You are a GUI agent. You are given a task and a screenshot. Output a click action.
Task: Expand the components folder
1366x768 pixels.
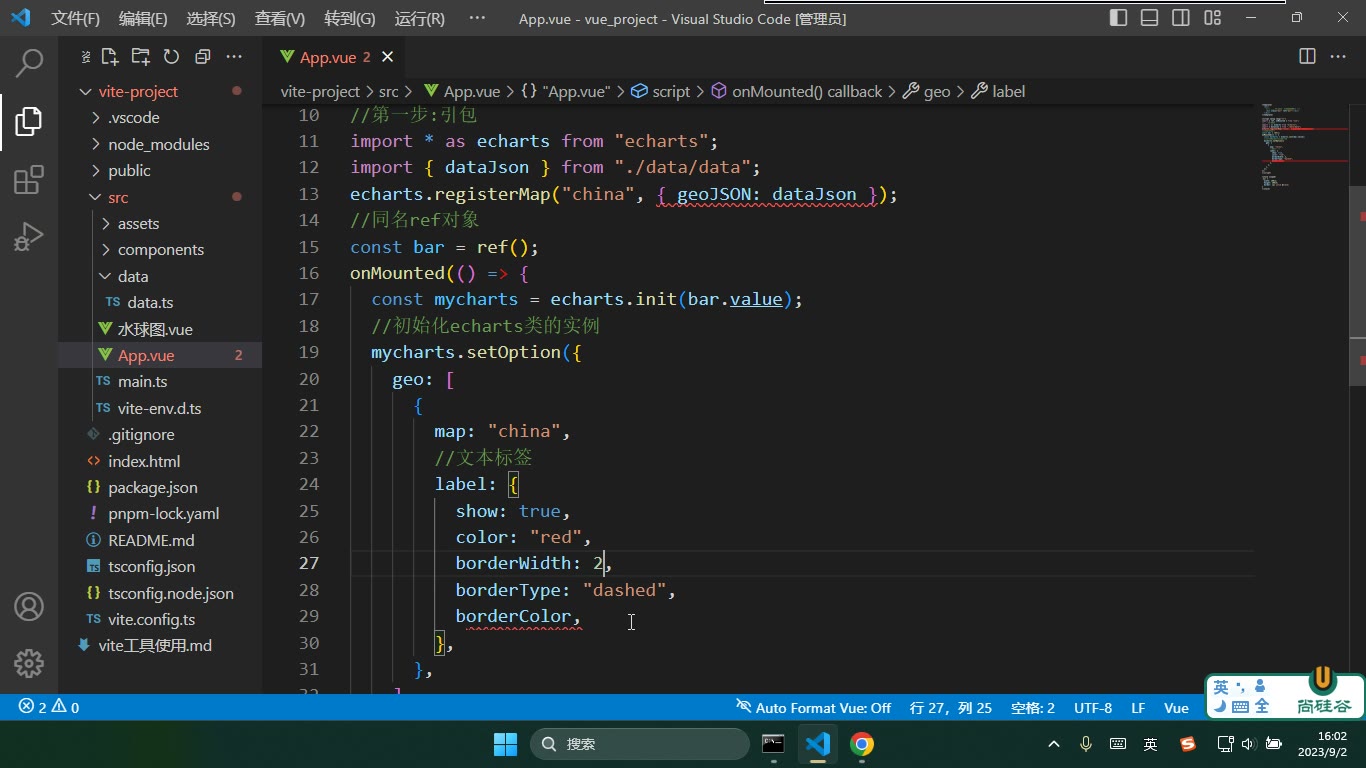tap(160, 249)
